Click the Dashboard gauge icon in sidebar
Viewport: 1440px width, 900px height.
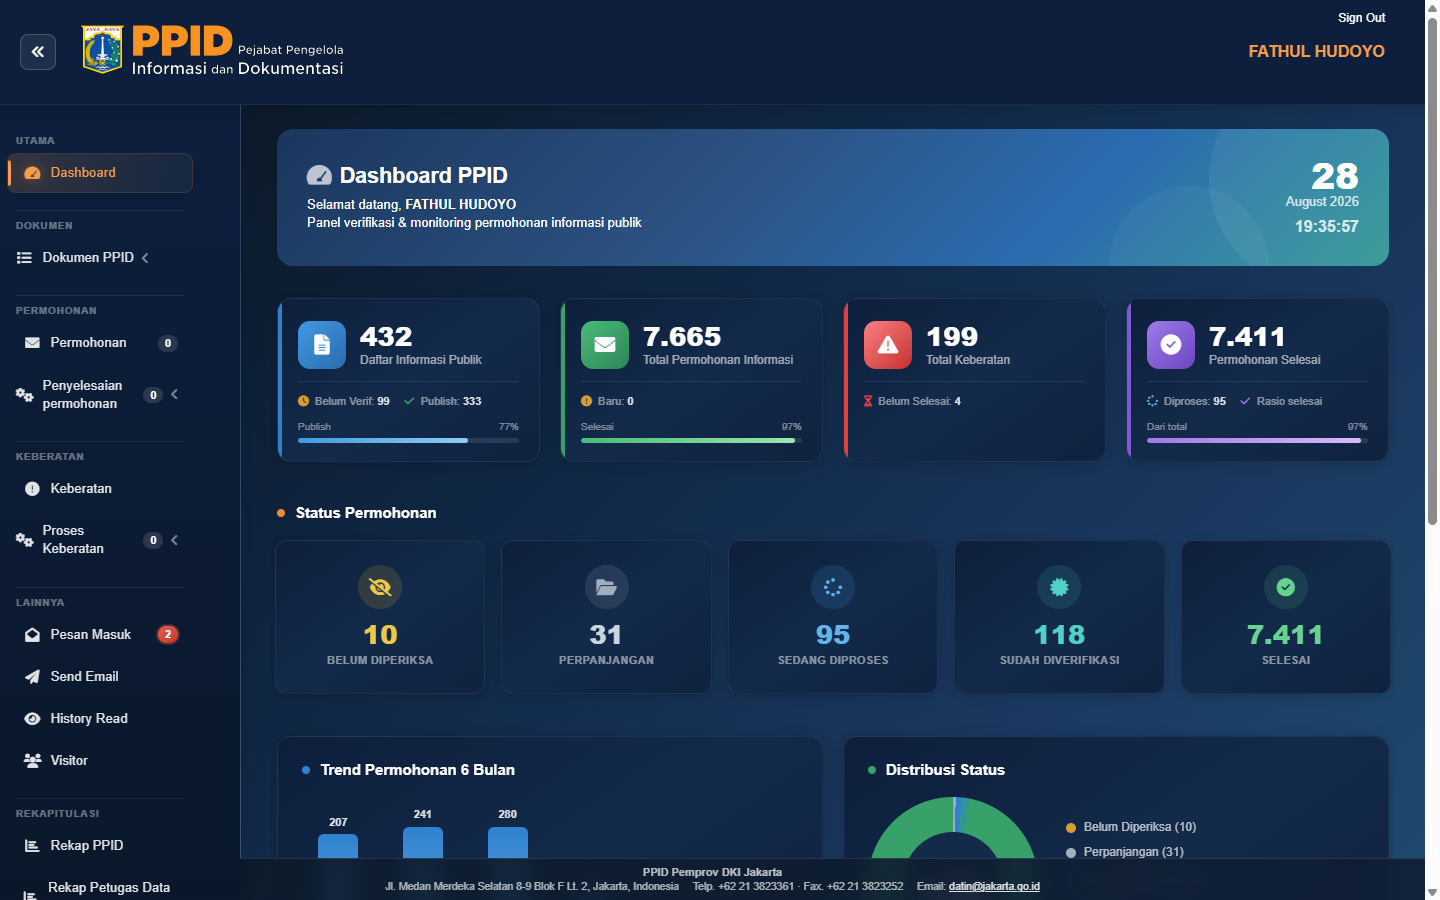point(32,173)
